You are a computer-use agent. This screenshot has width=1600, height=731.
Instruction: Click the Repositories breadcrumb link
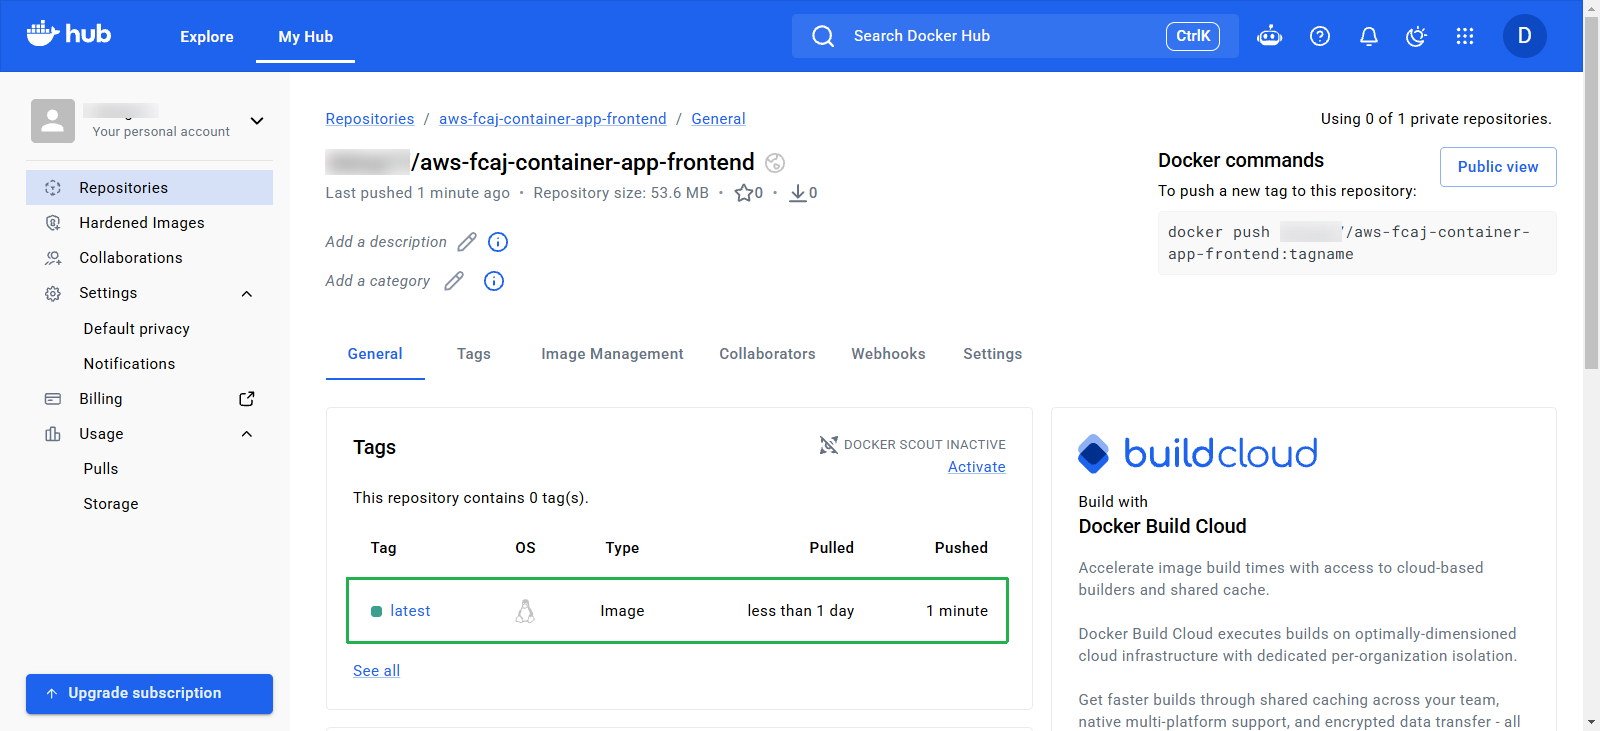coord(370,119)
